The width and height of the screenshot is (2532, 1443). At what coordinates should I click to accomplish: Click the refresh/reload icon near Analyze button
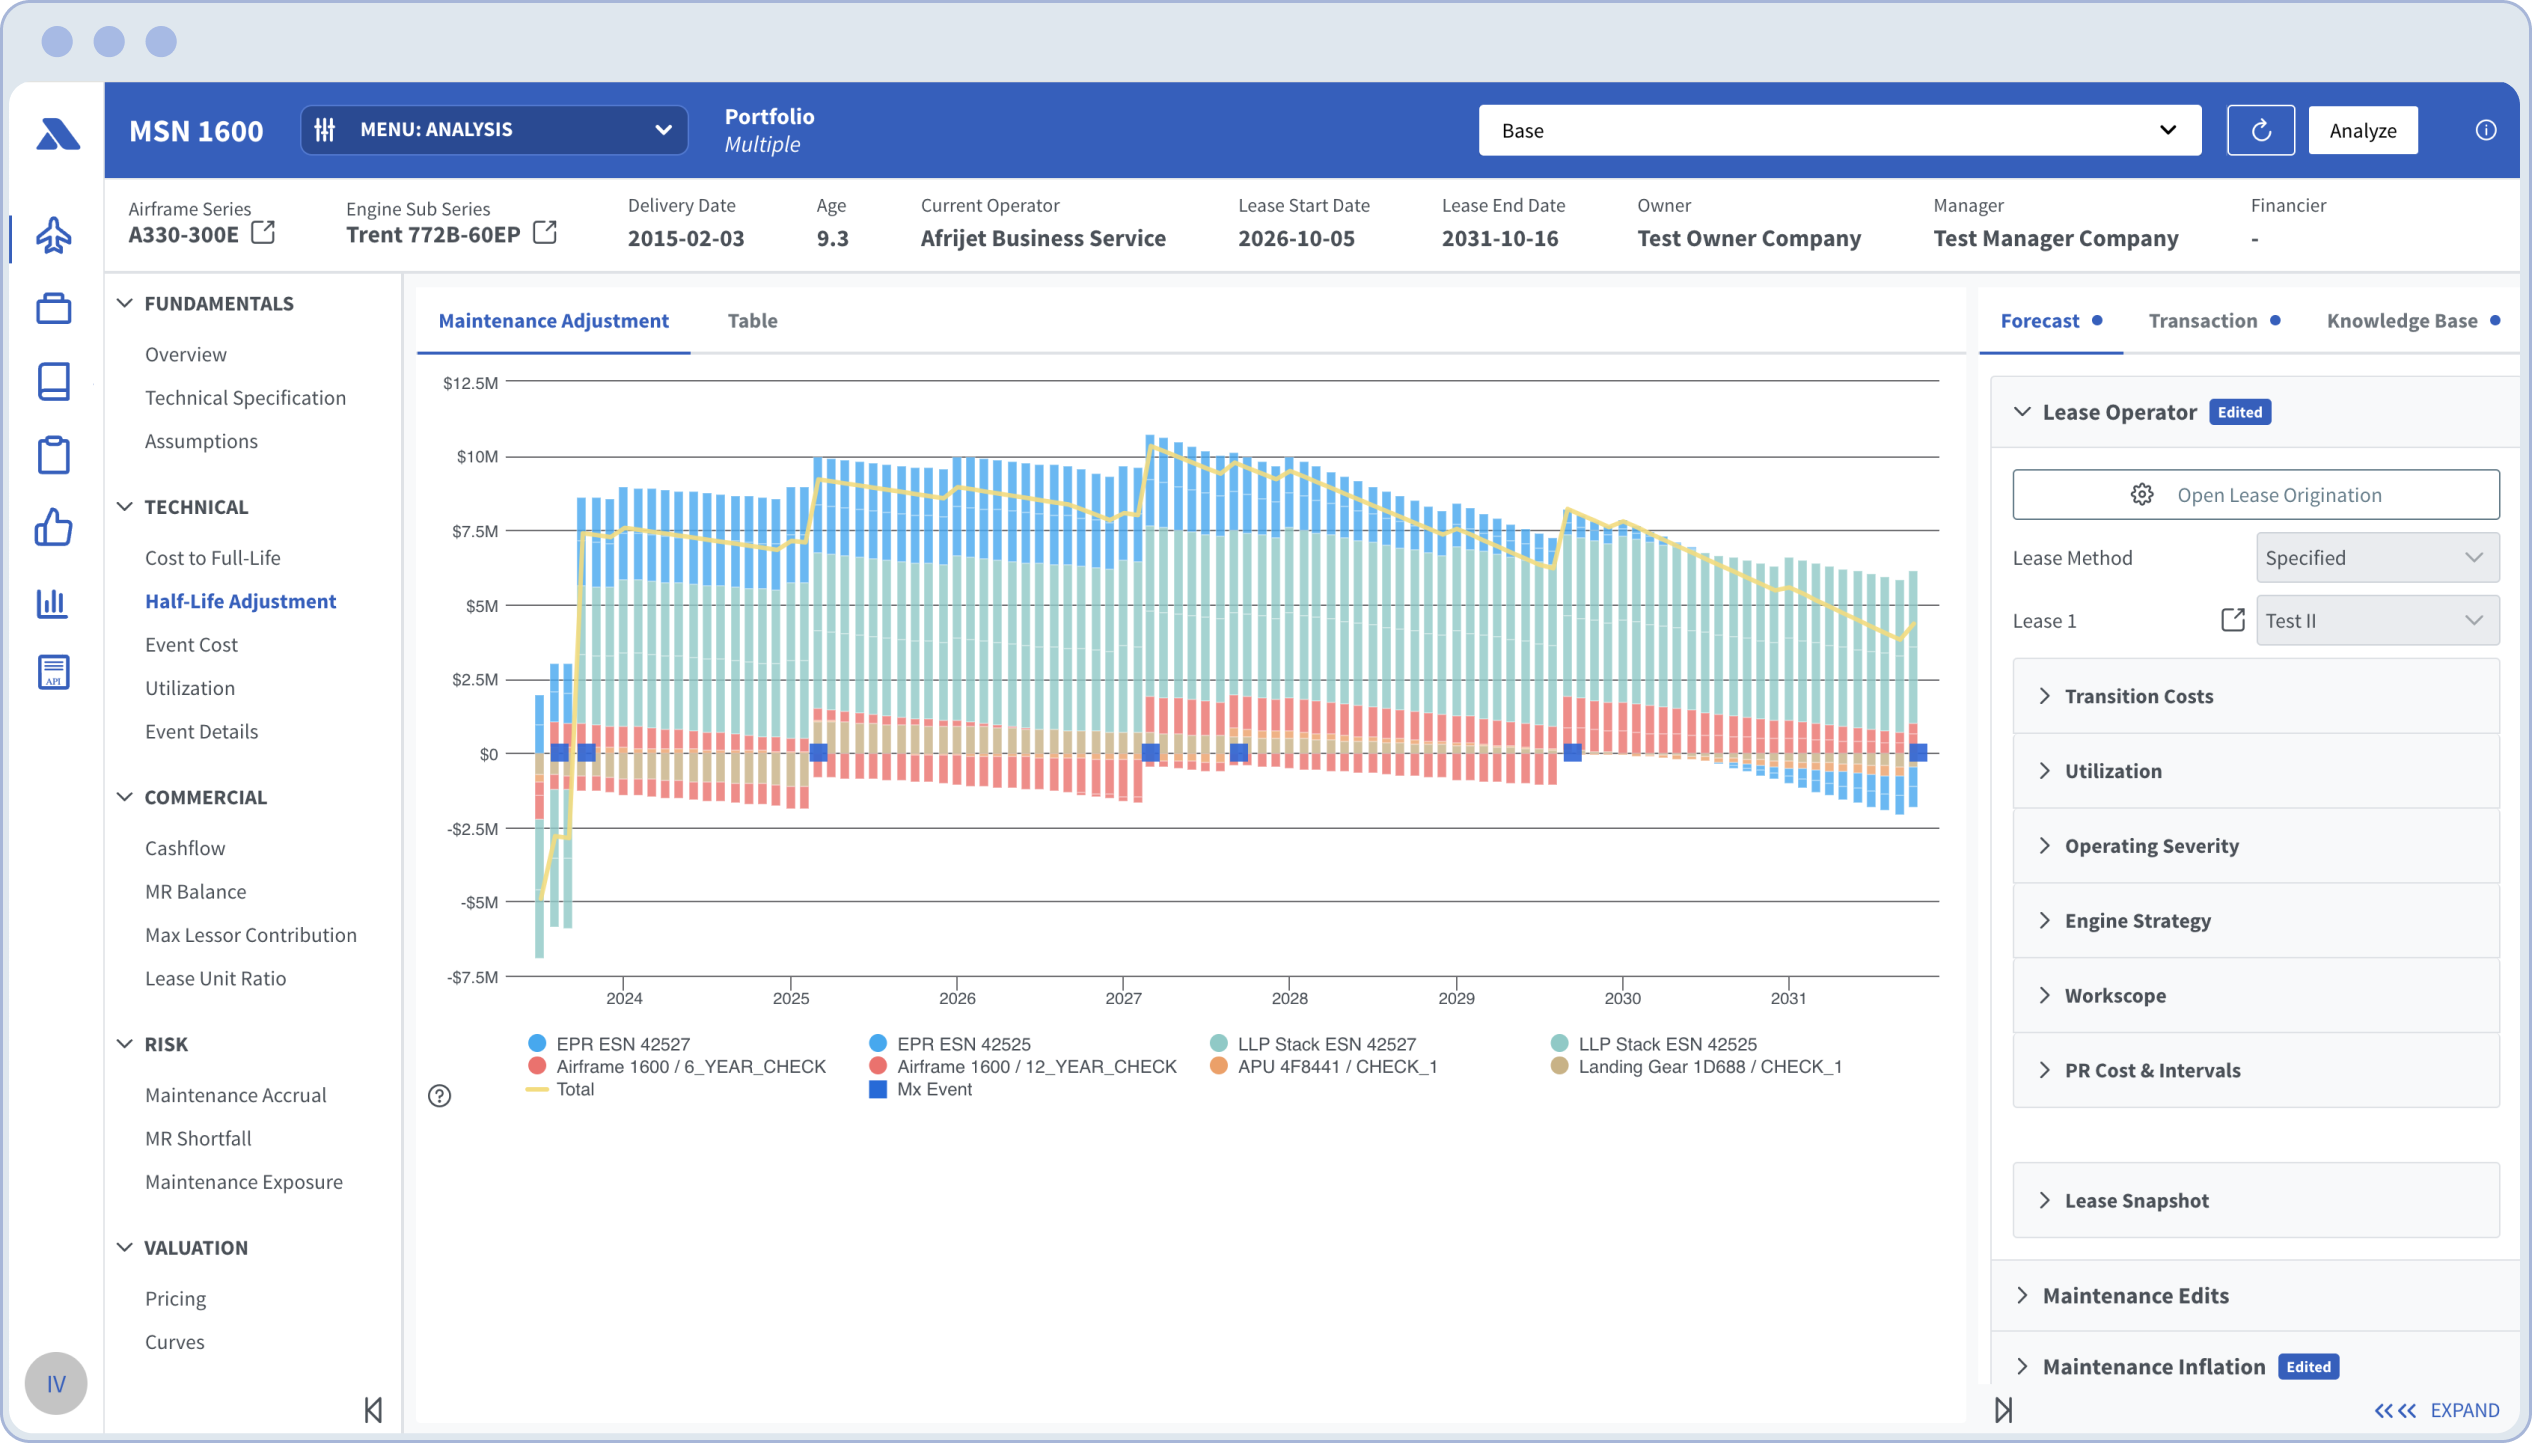tap(2259, 130)
